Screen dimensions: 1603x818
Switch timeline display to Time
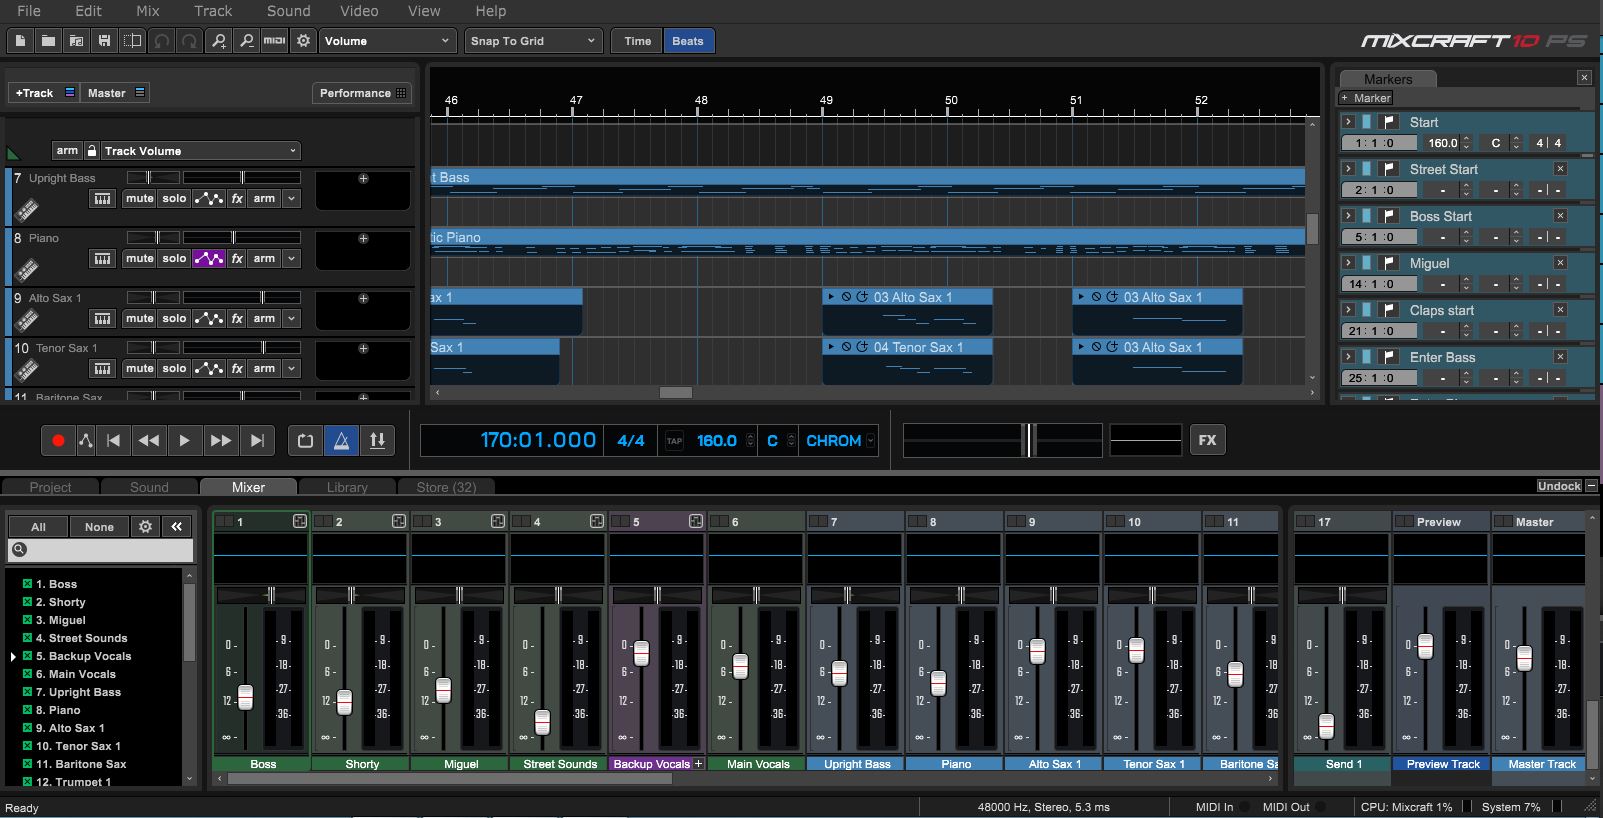637,41
